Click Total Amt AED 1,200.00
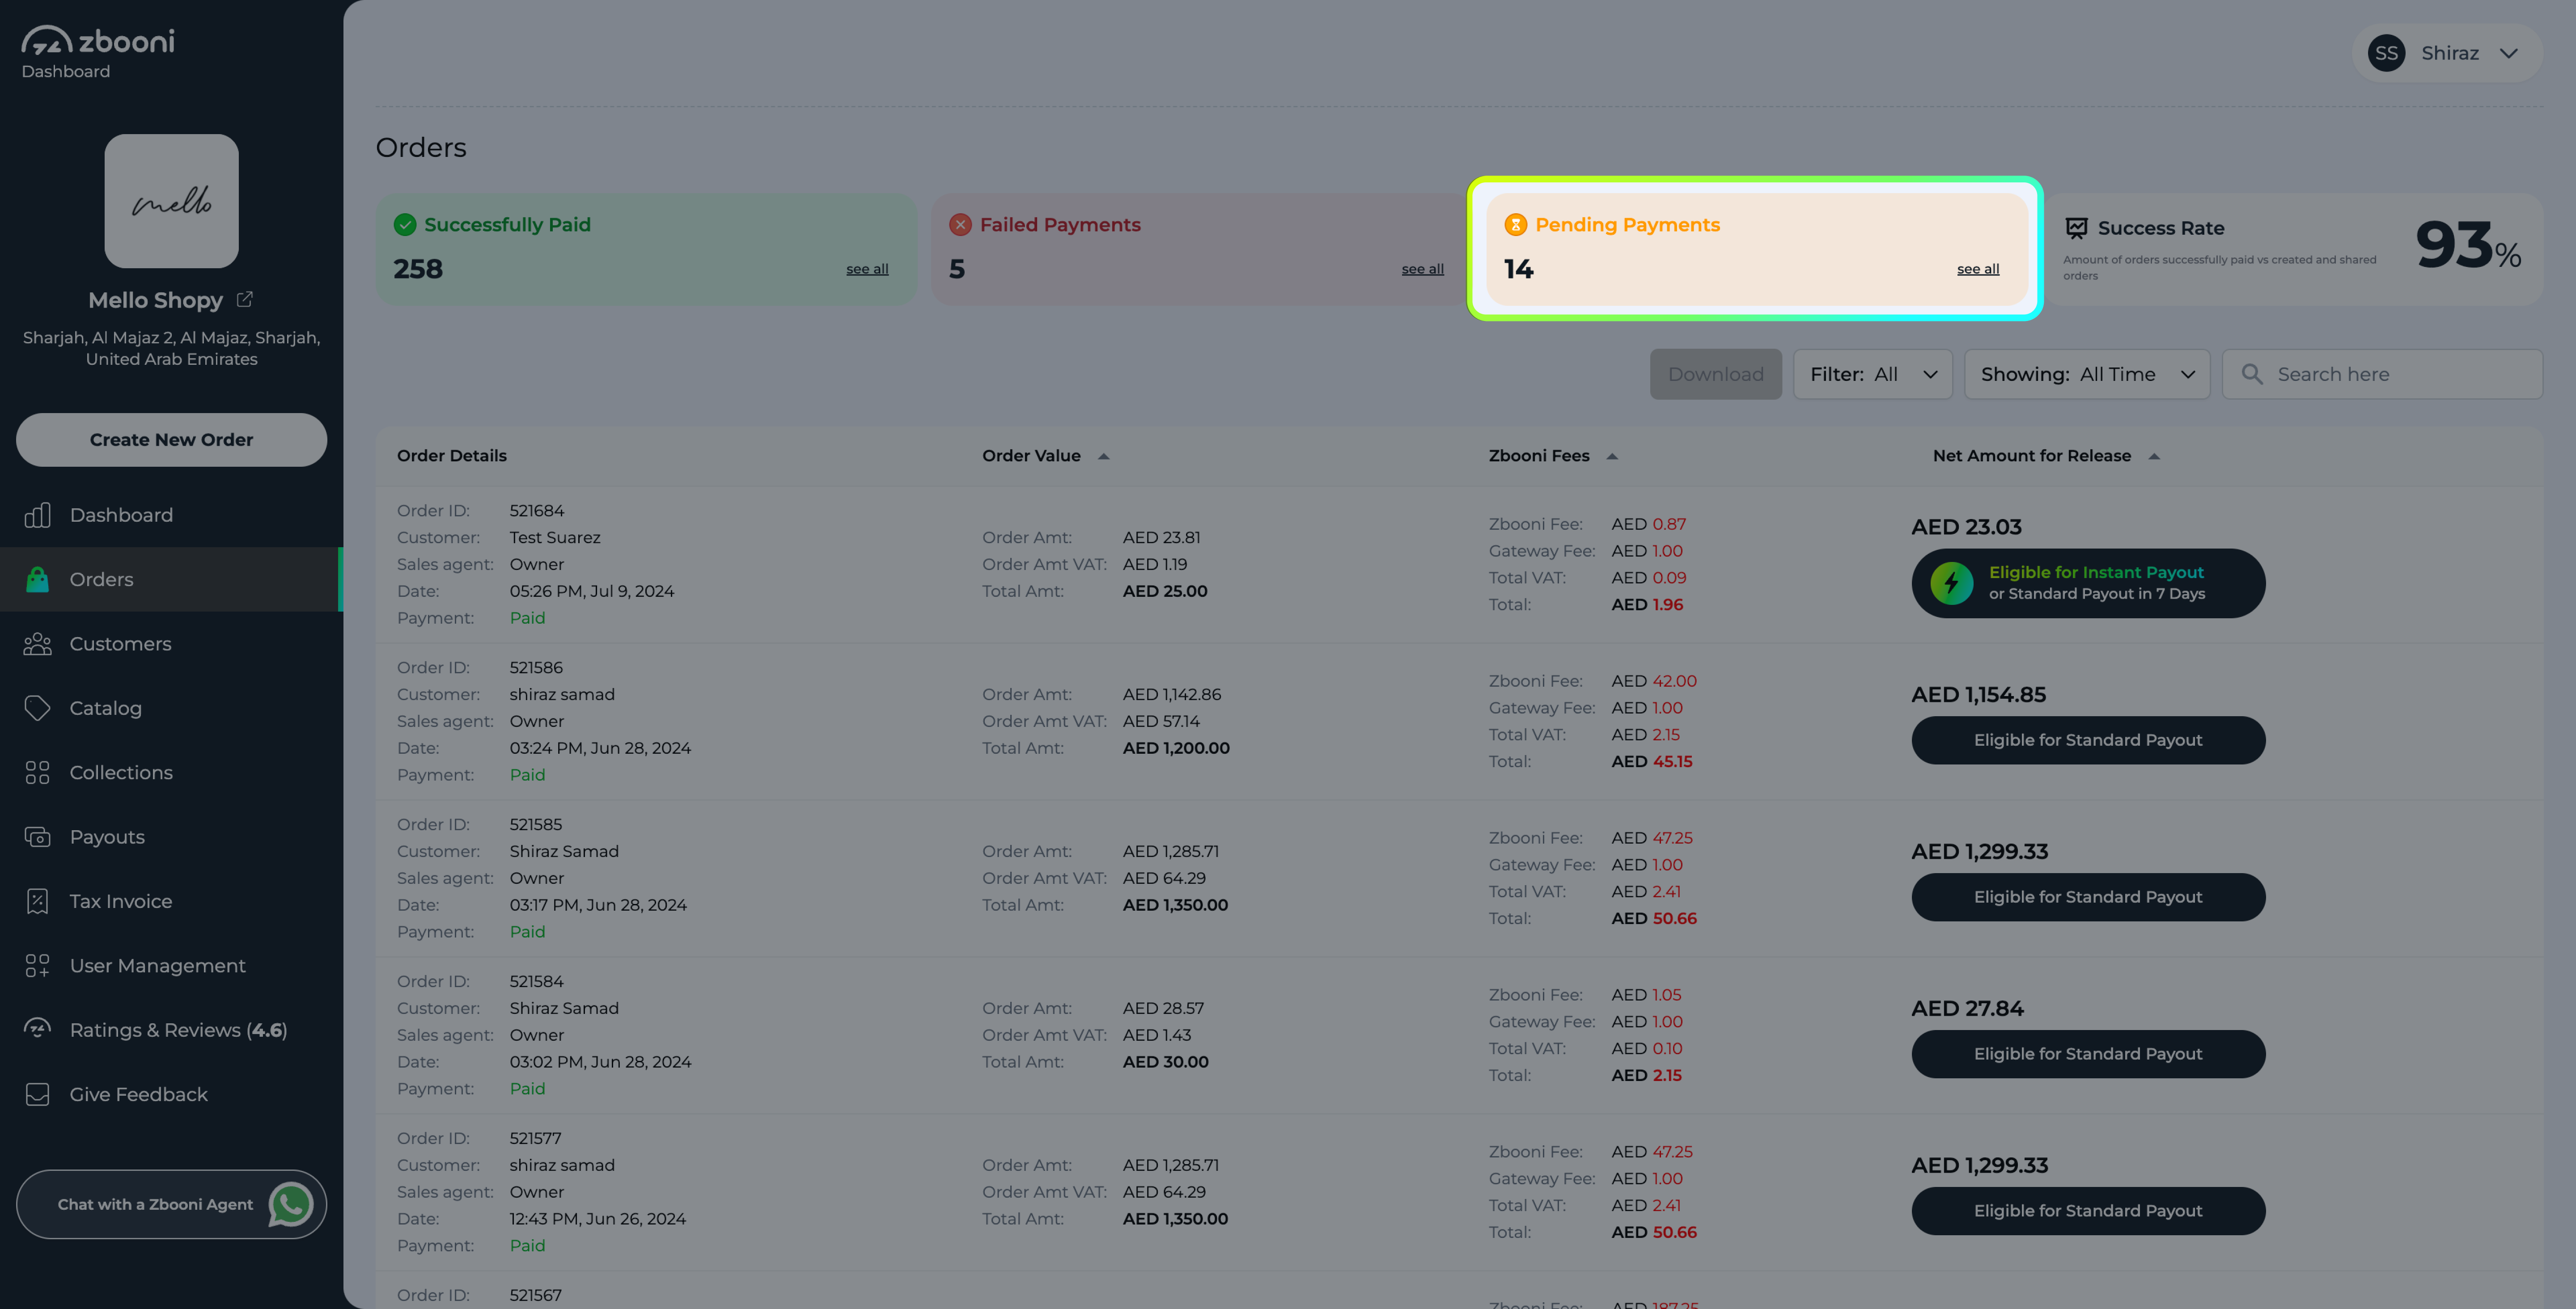This screenshot has height=1309, width=2576. [x=1176, y=748]
